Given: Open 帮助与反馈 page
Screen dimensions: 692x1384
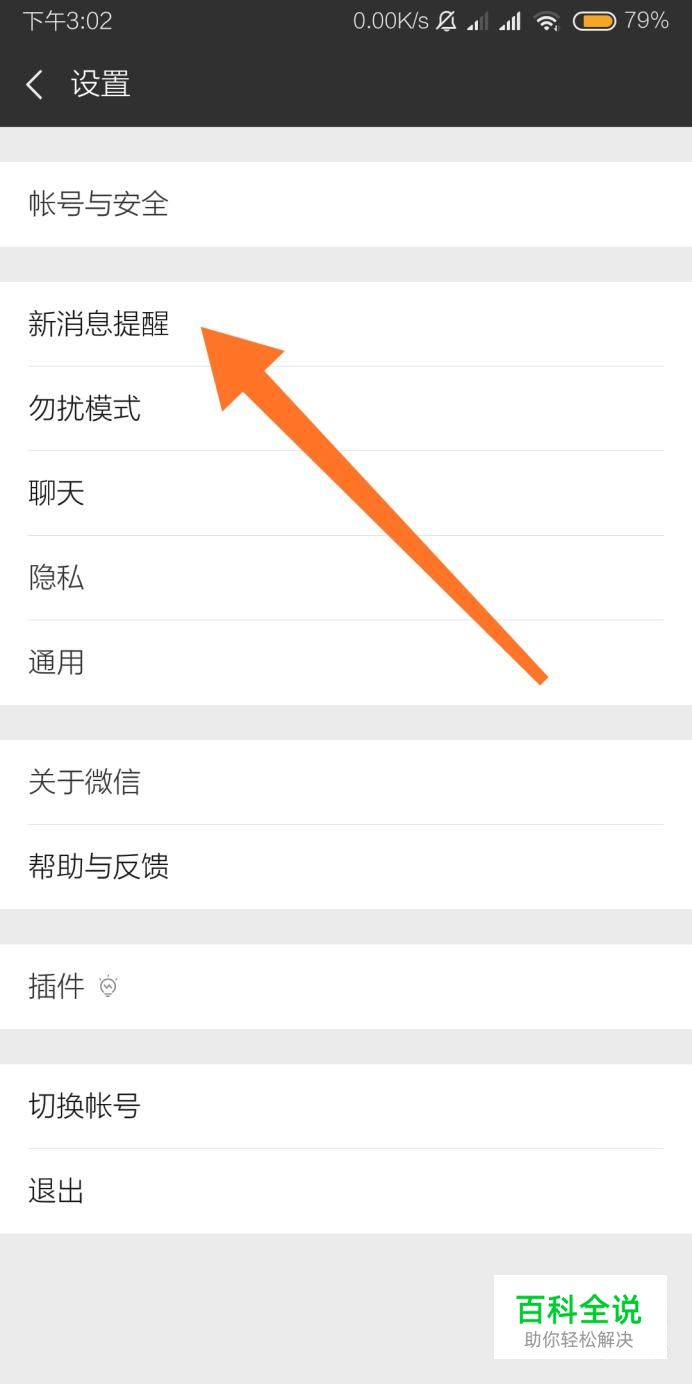Looking at the screenshot, I should (346, 867).
